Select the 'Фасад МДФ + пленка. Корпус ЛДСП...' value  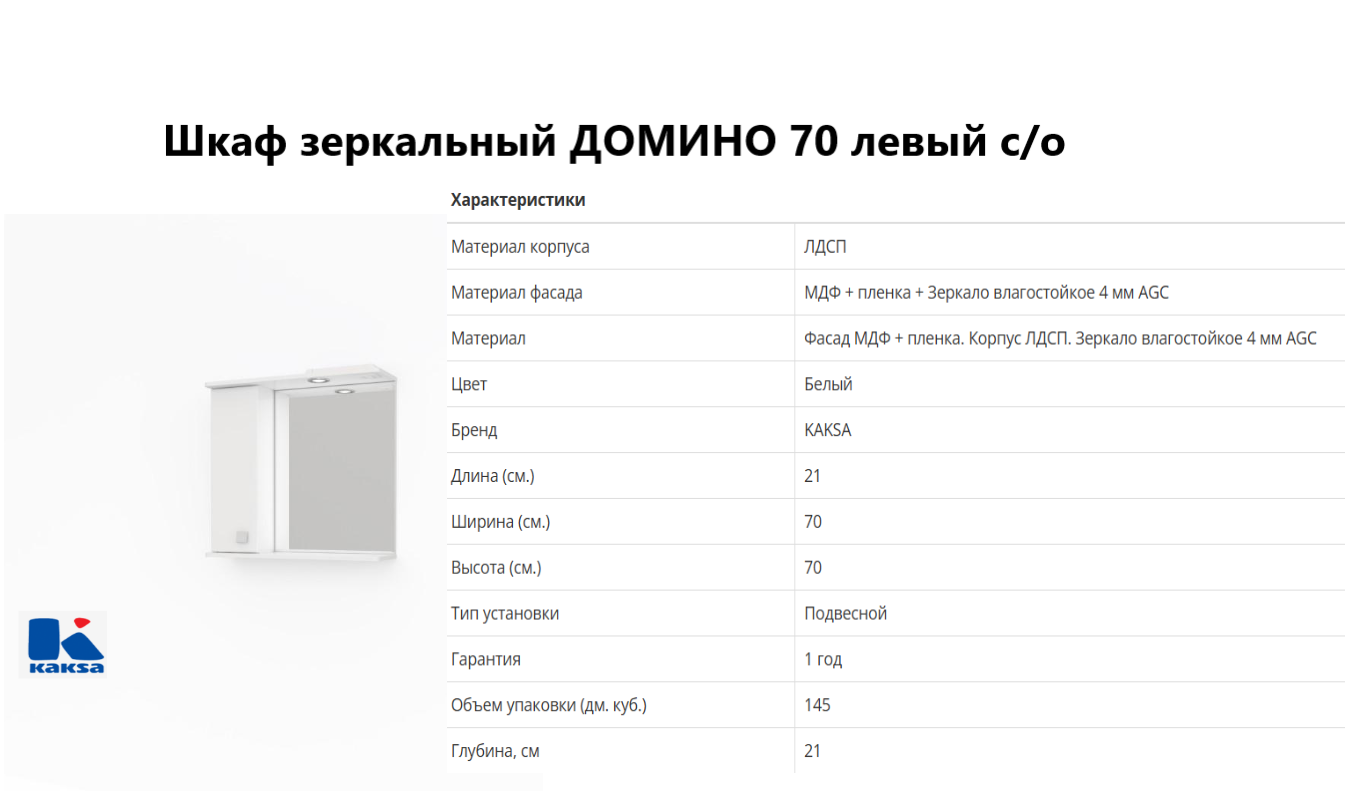(x=1060, y=338)
